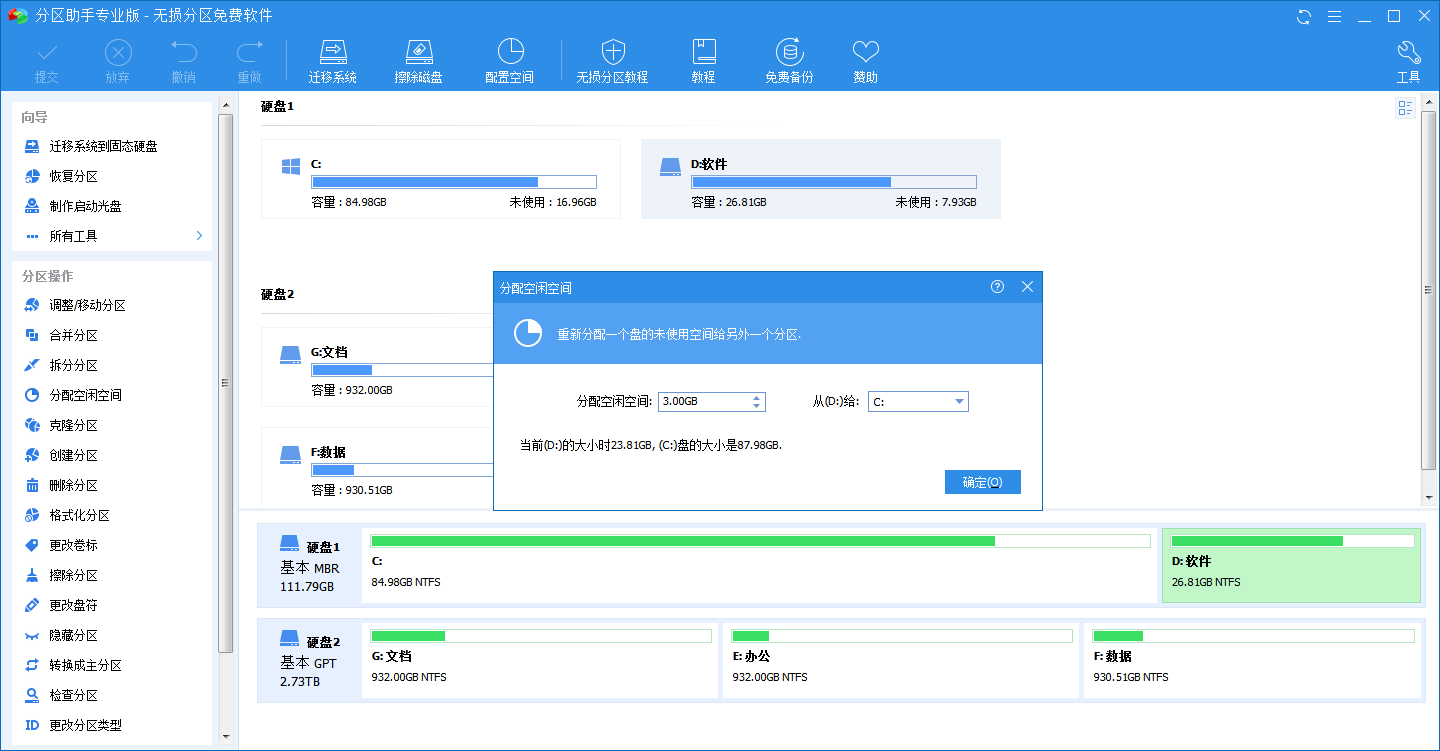
Task: Click the disk list scrollbar down arrow
Action: click(1429, 497)
